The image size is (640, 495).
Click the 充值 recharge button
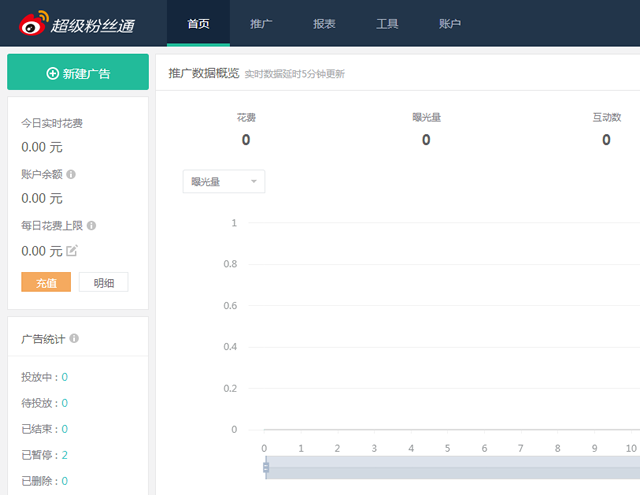46,282
